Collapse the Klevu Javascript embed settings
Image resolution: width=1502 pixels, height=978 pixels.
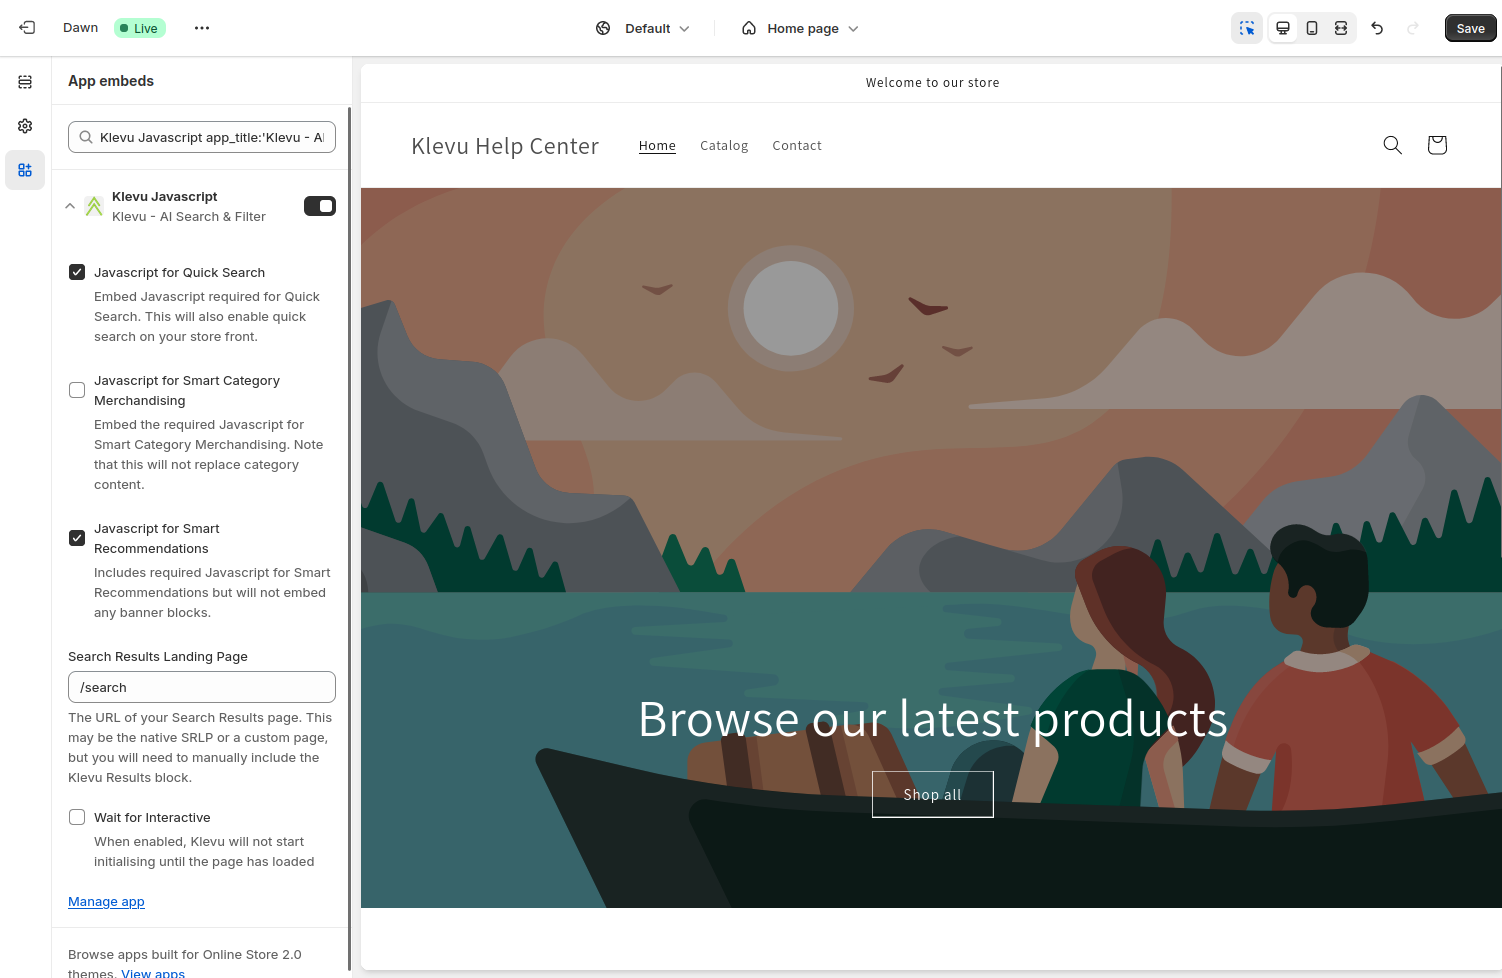70,206
